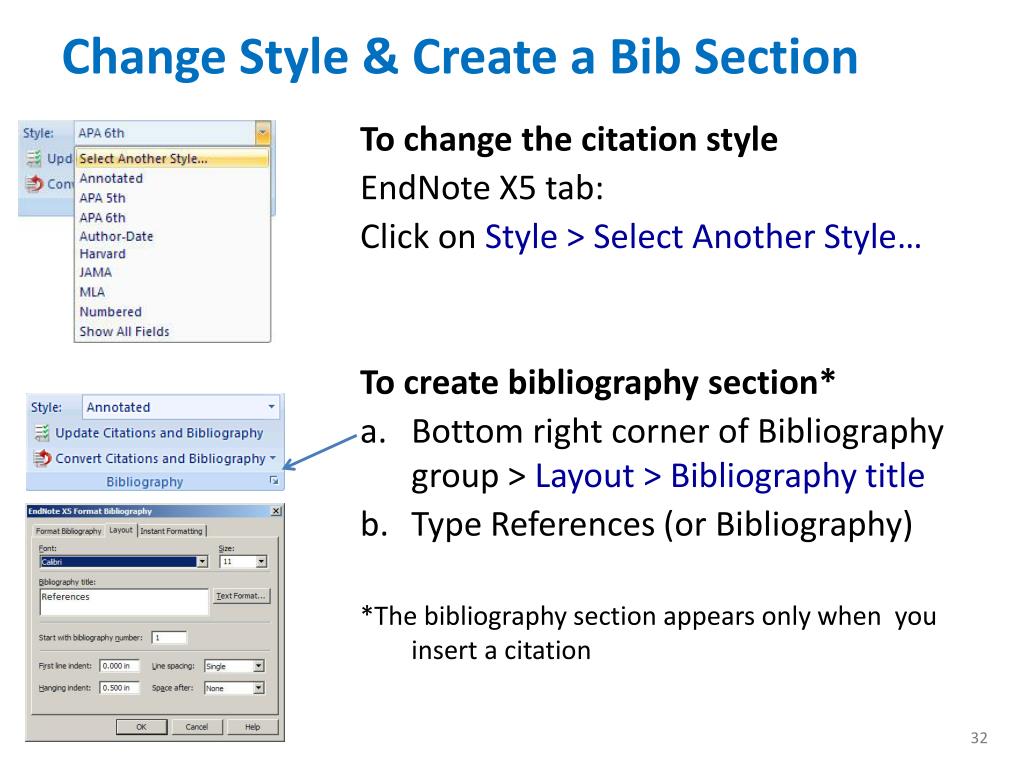Click OK in Format Bibliography dialog
Viewport: 1024px width, 768px height.
pos(142,727)
